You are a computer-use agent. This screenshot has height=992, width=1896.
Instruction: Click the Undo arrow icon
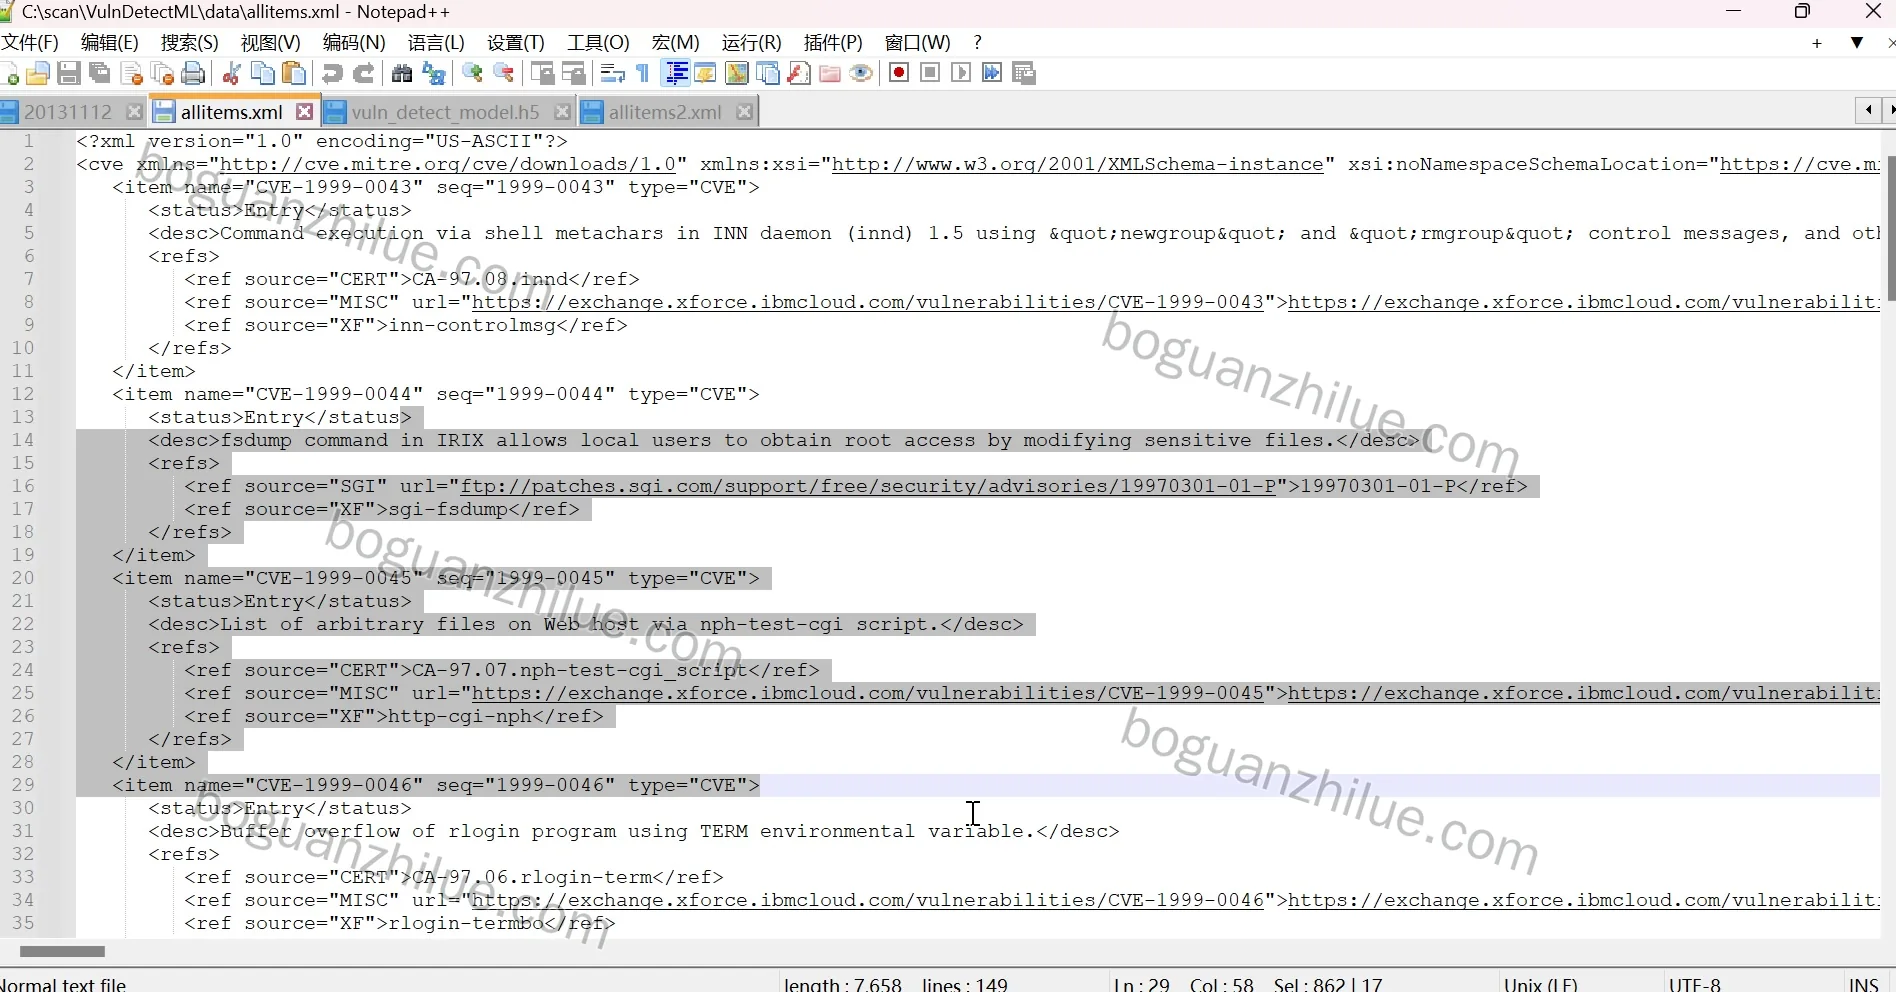click(x=332, y=73)
